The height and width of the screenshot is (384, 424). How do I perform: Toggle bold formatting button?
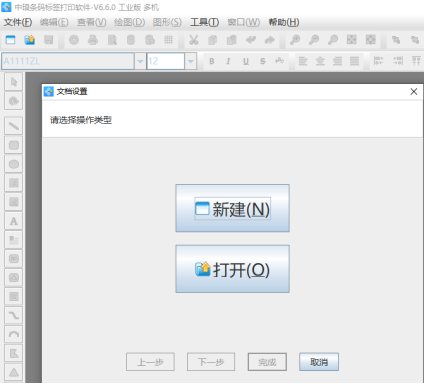pos(212,61)
